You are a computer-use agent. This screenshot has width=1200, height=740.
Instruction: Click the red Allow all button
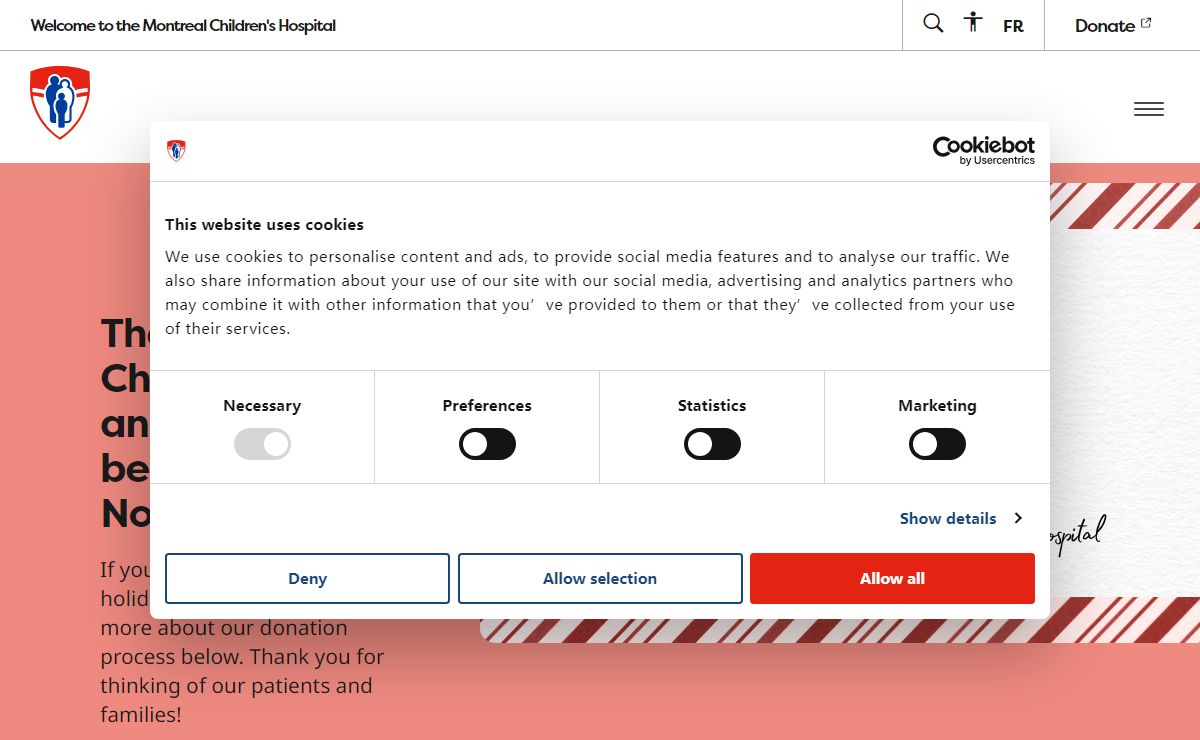892,578
